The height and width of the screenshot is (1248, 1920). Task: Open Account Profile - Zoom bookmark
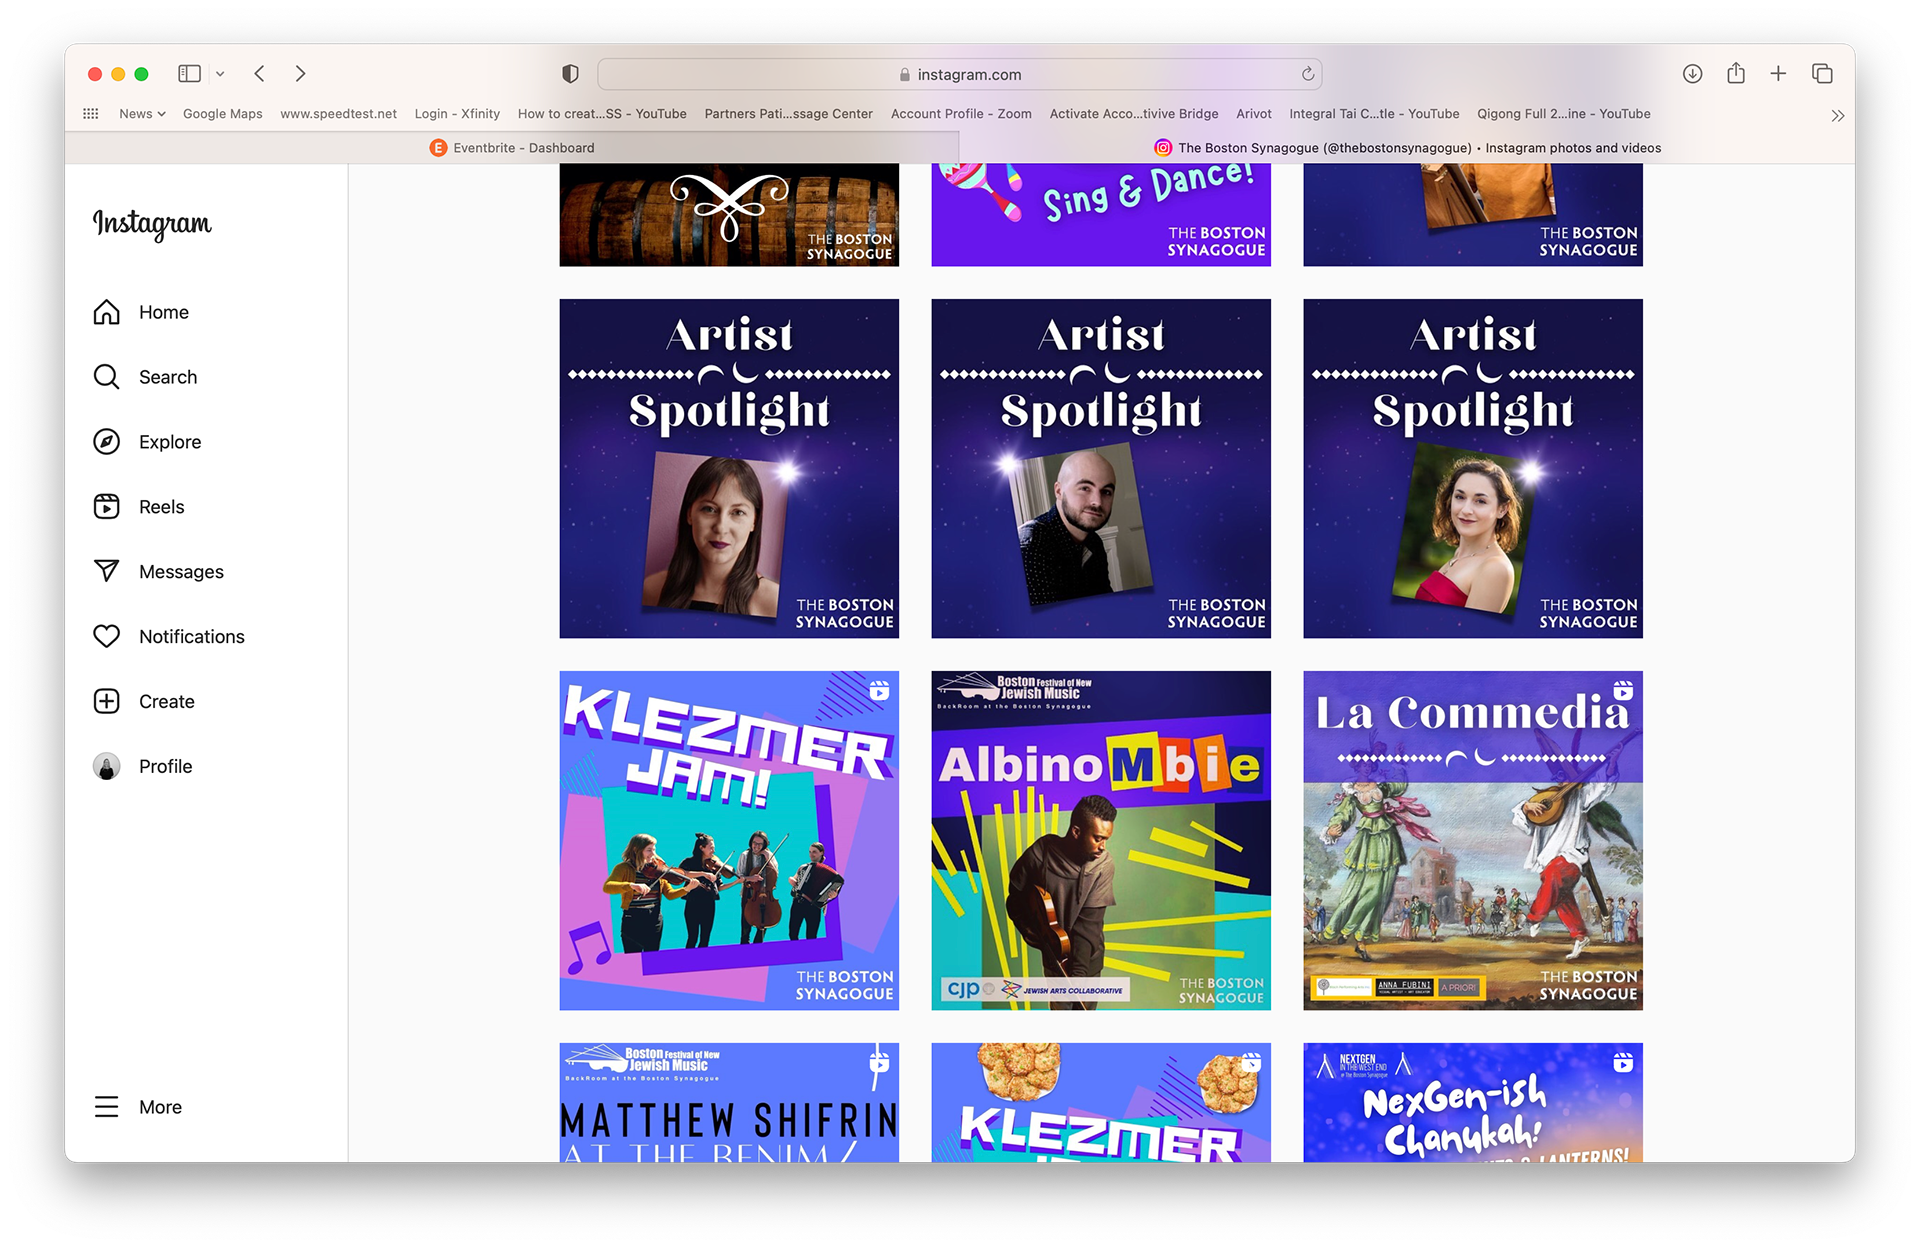click(961, 114)
